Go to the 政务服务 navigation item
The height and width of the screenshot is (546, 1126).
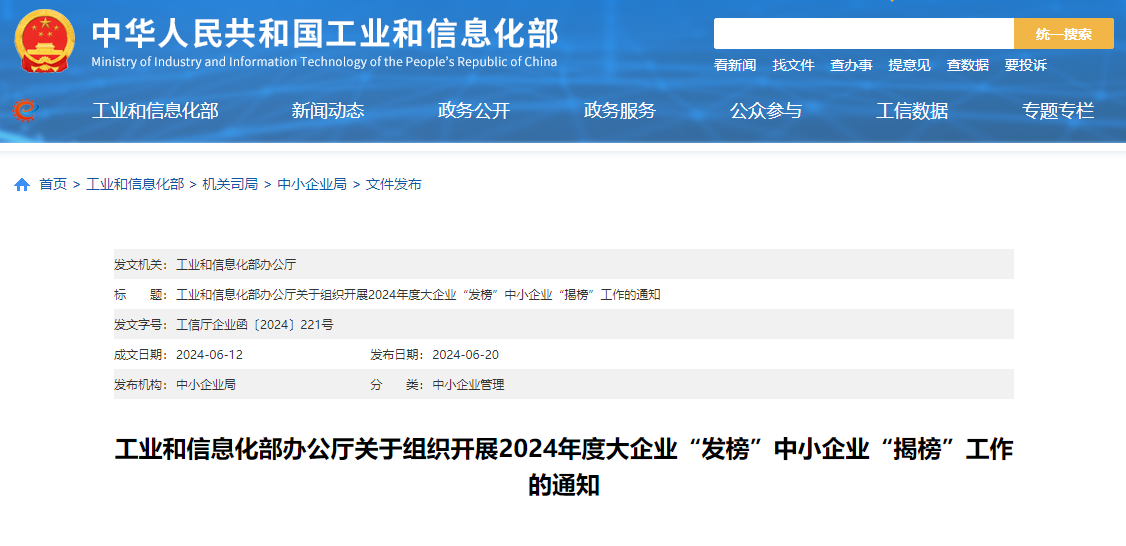620,111
